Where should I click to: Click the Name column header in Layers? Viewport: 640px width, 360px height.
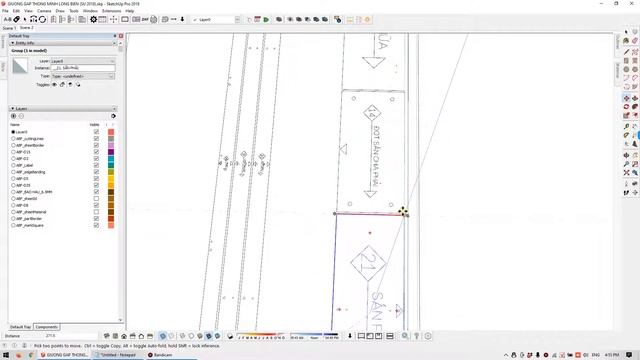(15, 124)
